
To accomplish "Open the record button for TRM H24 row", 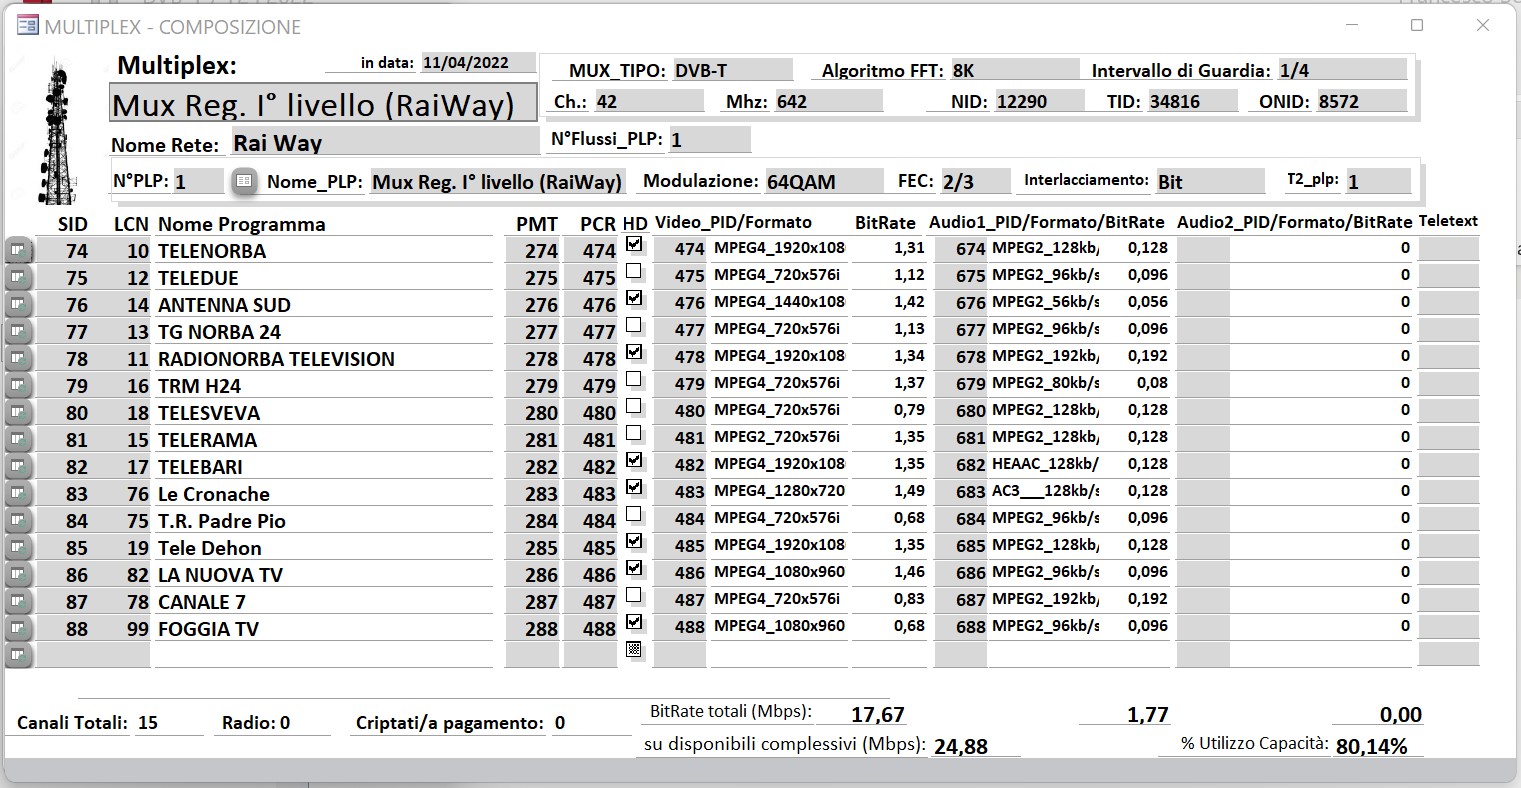I will pos(19,385).
